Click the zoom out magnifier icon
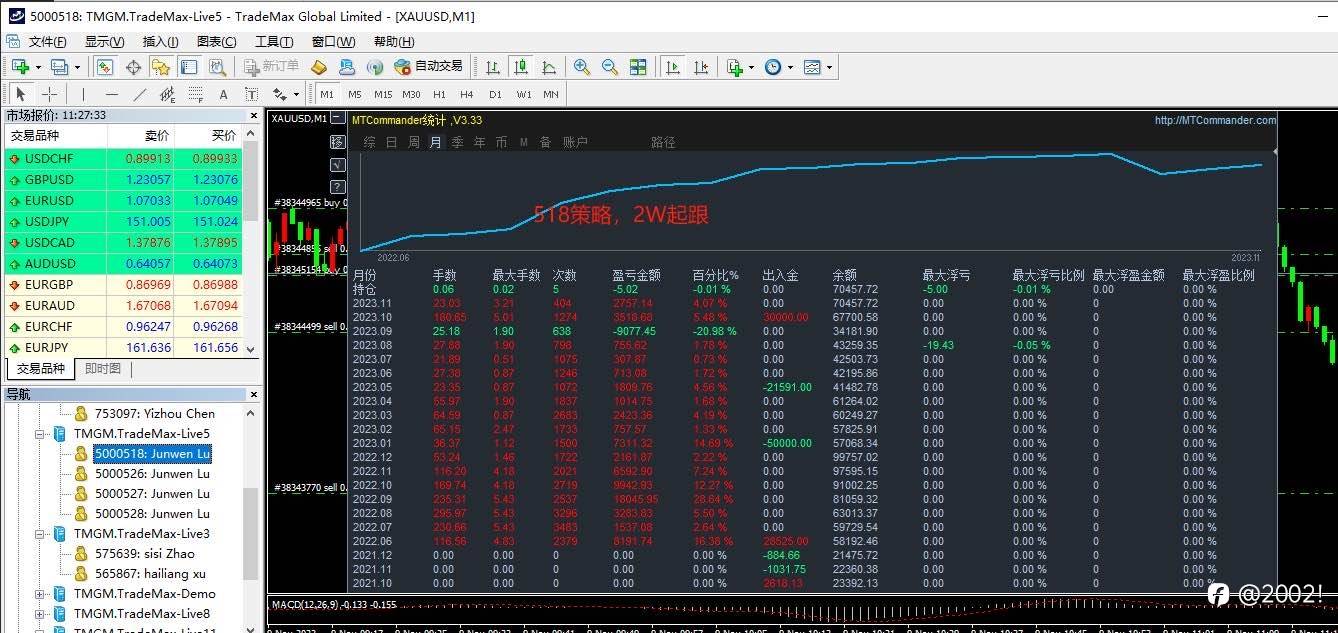Screen dimensions: 1338x633 (610, 67)
